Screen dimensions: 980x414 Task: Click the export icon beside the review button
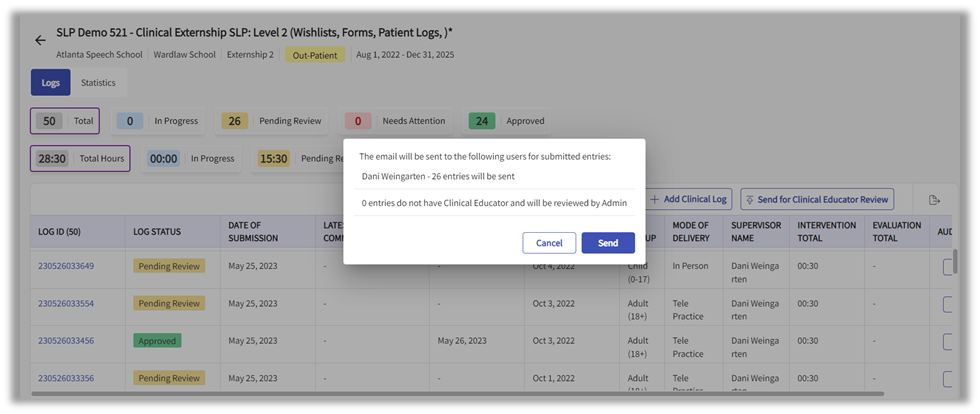click(x=934, y=200)
